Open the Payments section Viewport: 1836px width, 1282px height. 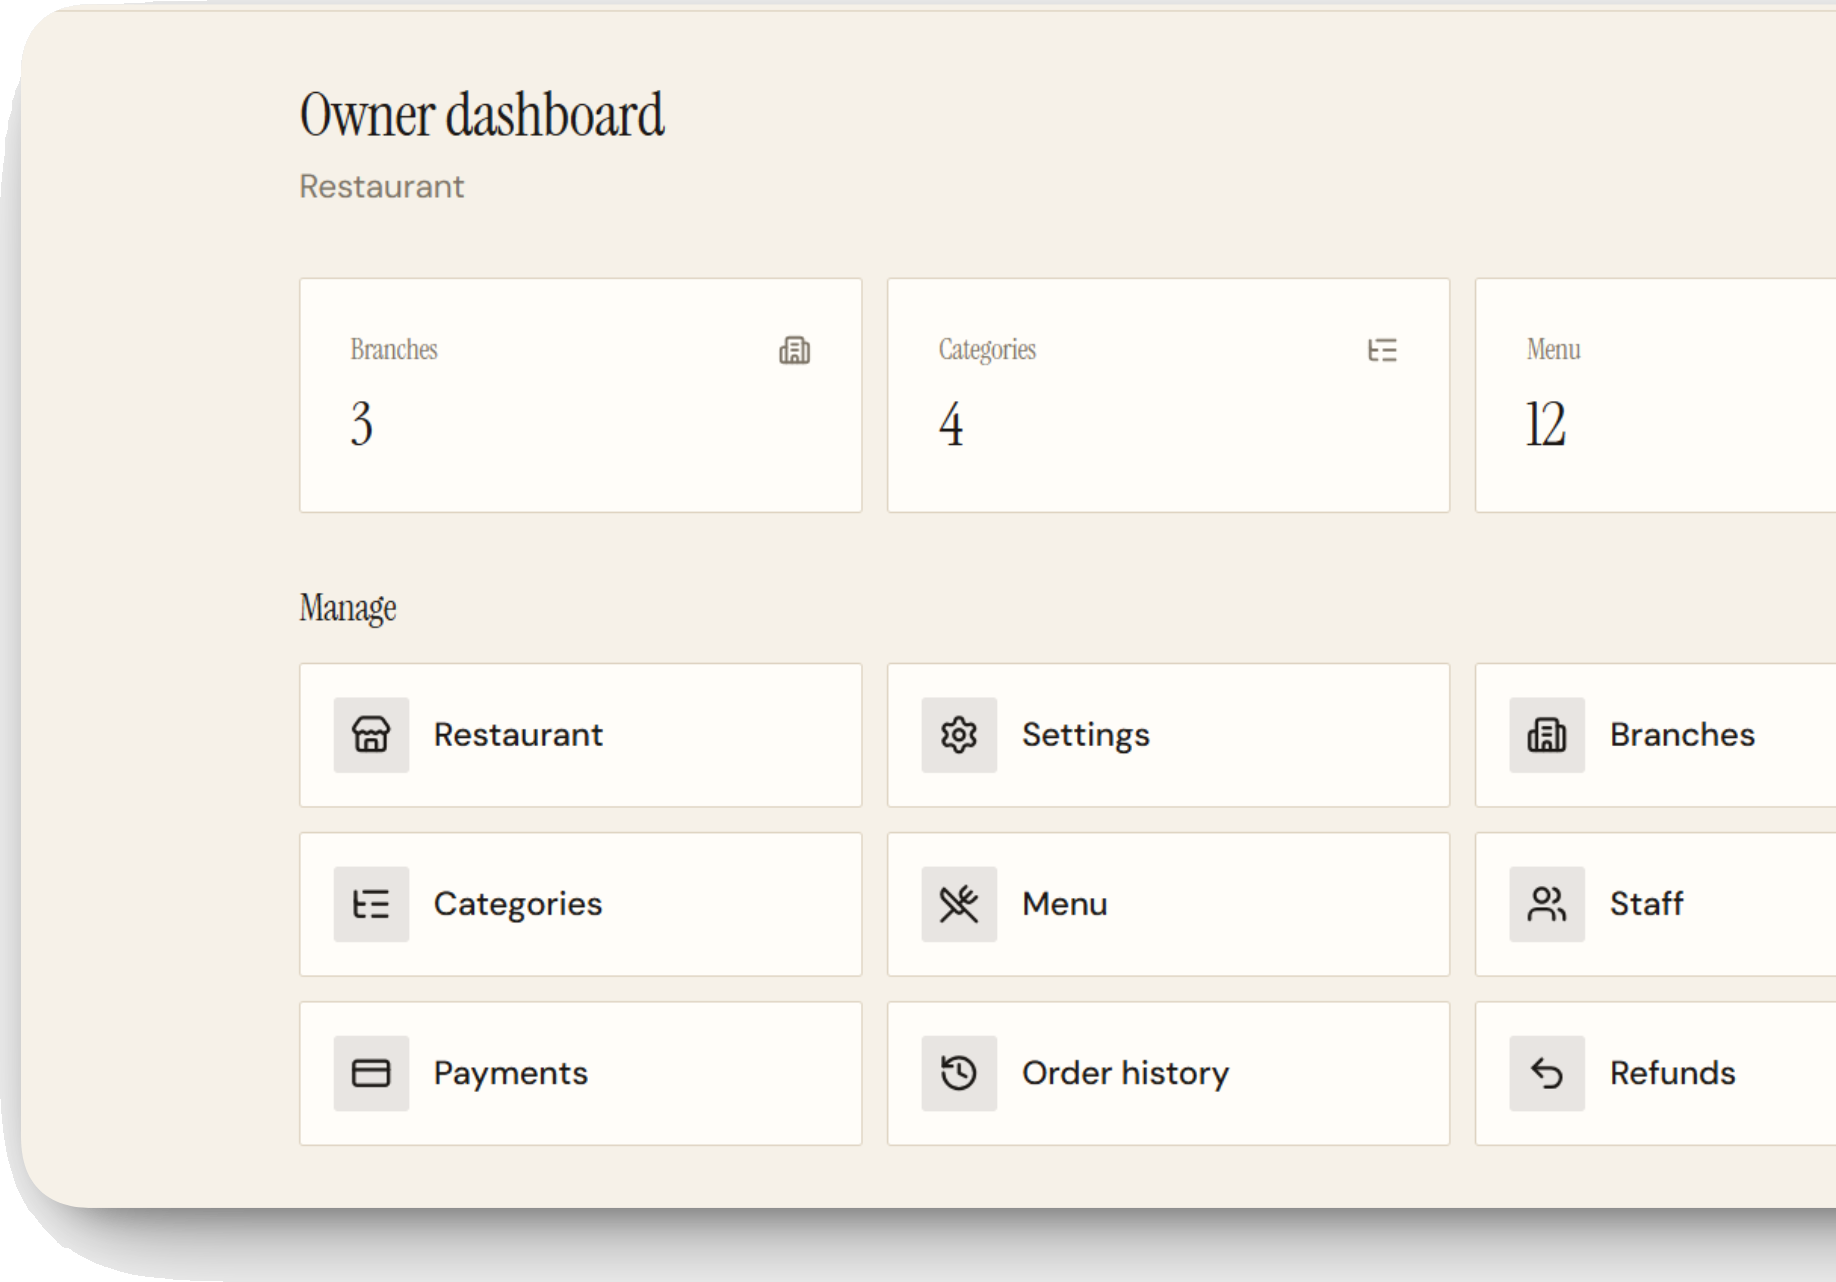click(x=580, y=1073)
